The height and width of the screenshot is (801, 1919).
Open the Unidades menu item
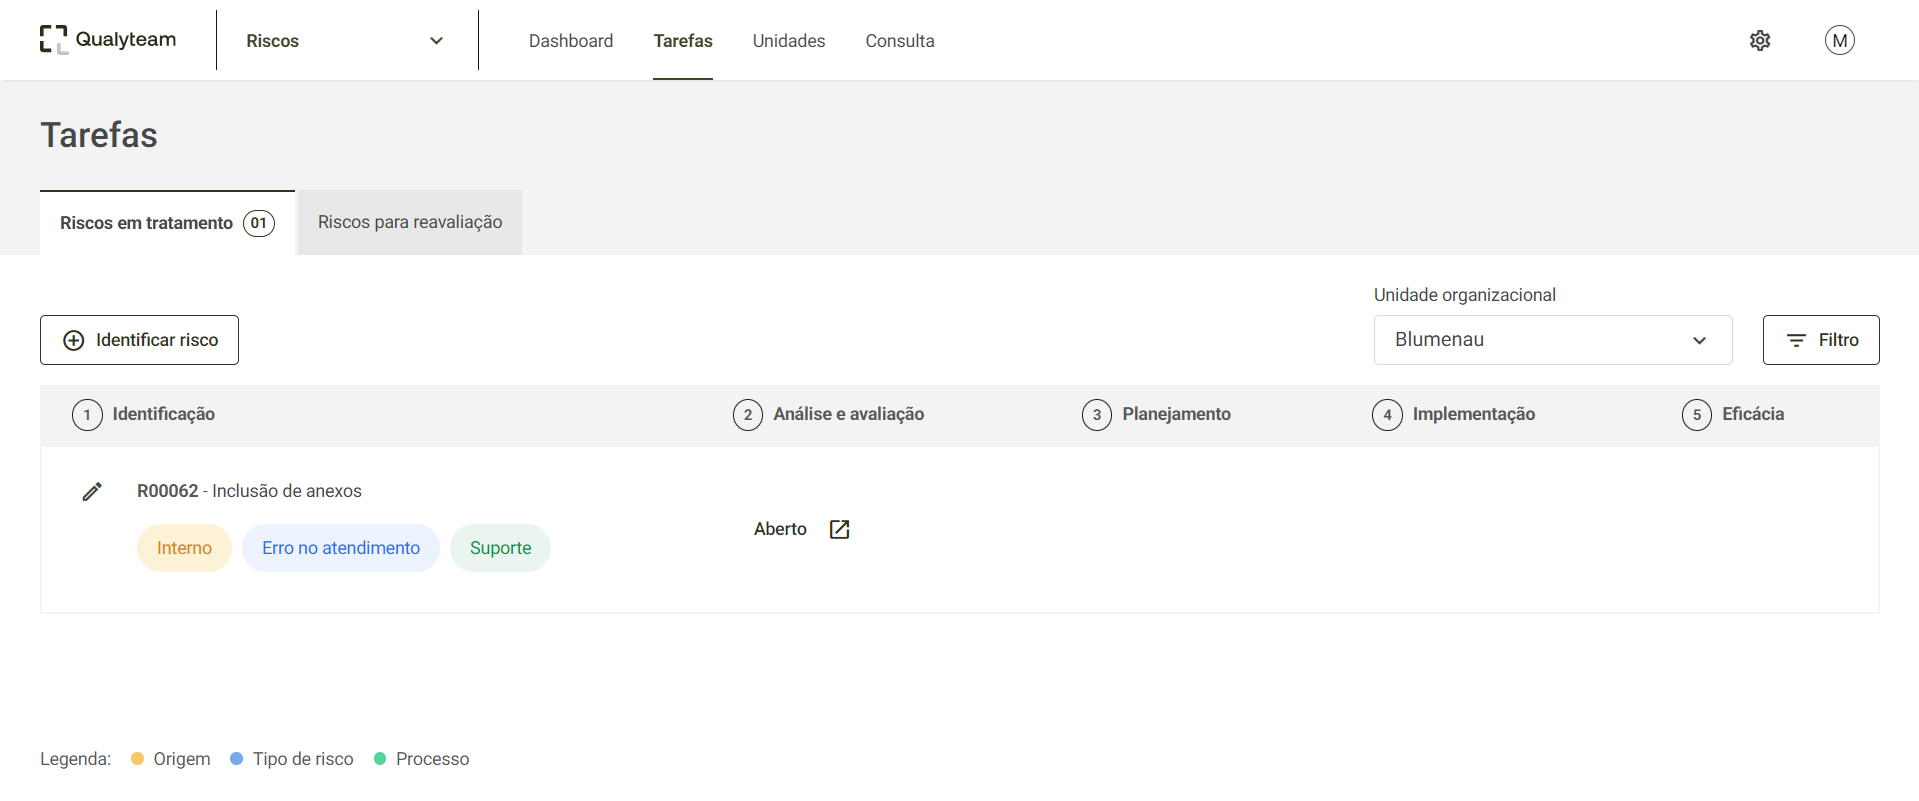point(789,41)
